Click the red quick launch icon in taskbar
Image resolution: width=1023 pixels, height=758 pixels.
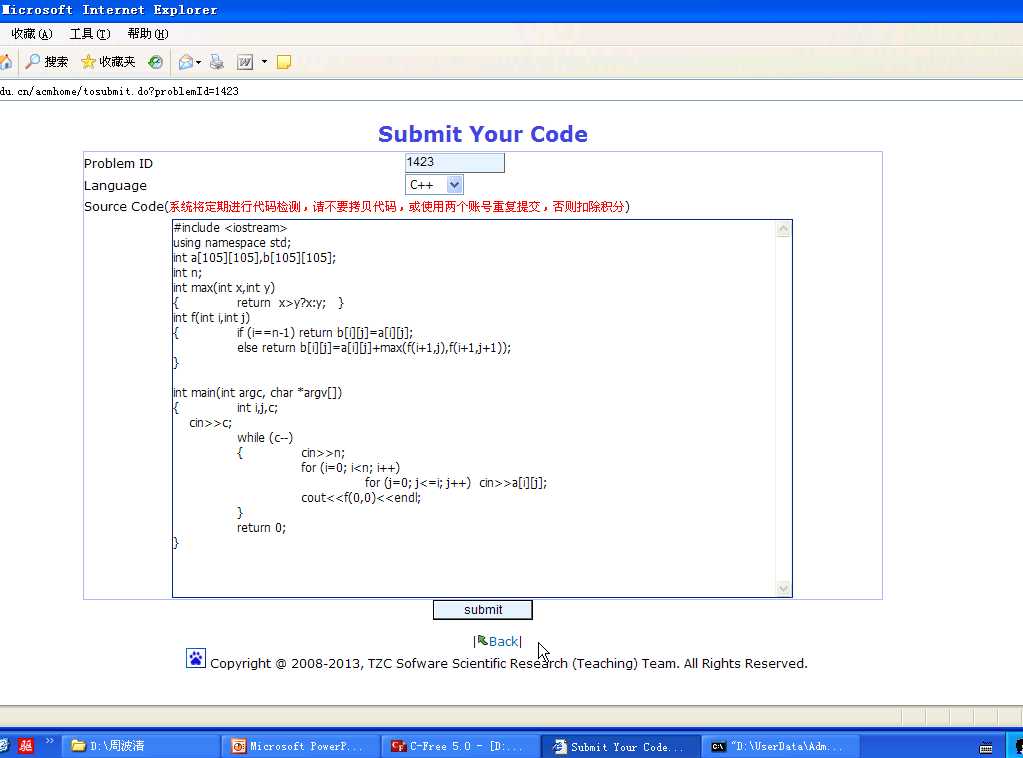[x=25, y=746]
